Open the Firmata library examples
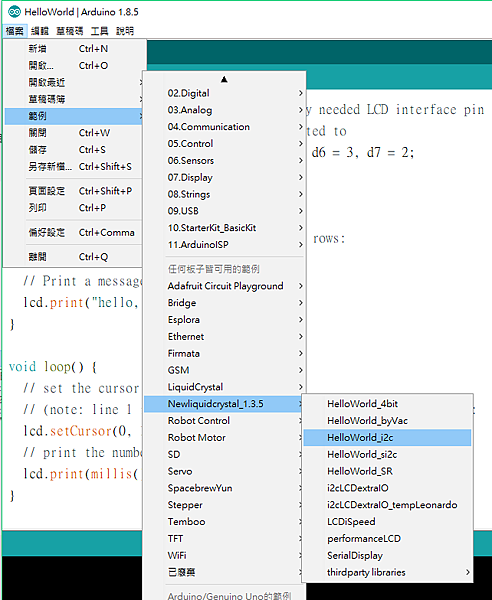This screenshot has width=492, height=600. click(x=225, y=353)
